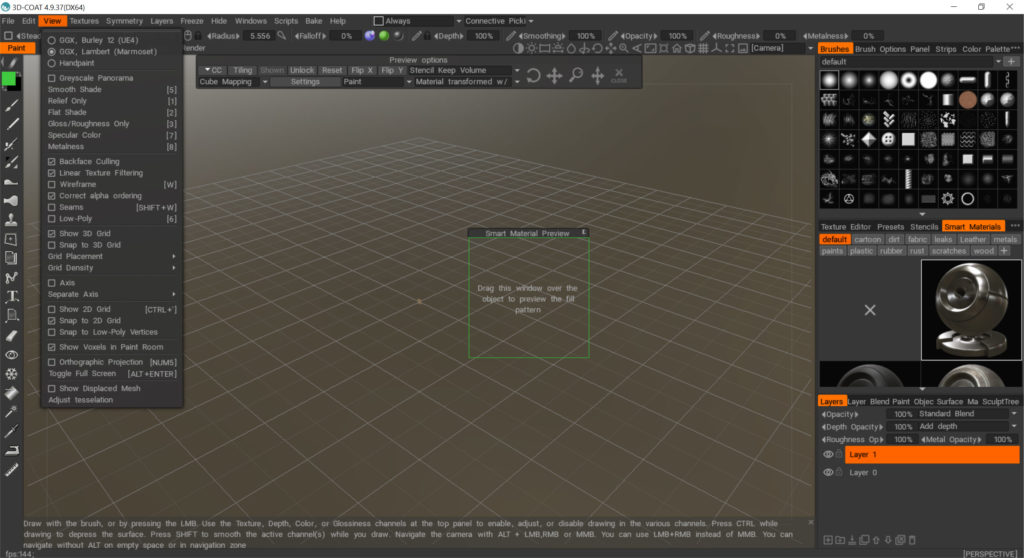Viewport: 1024px width, 558px height.
Task: Adjust the Radius slider value
Action: pyautogui.click(x=259, y=36)
